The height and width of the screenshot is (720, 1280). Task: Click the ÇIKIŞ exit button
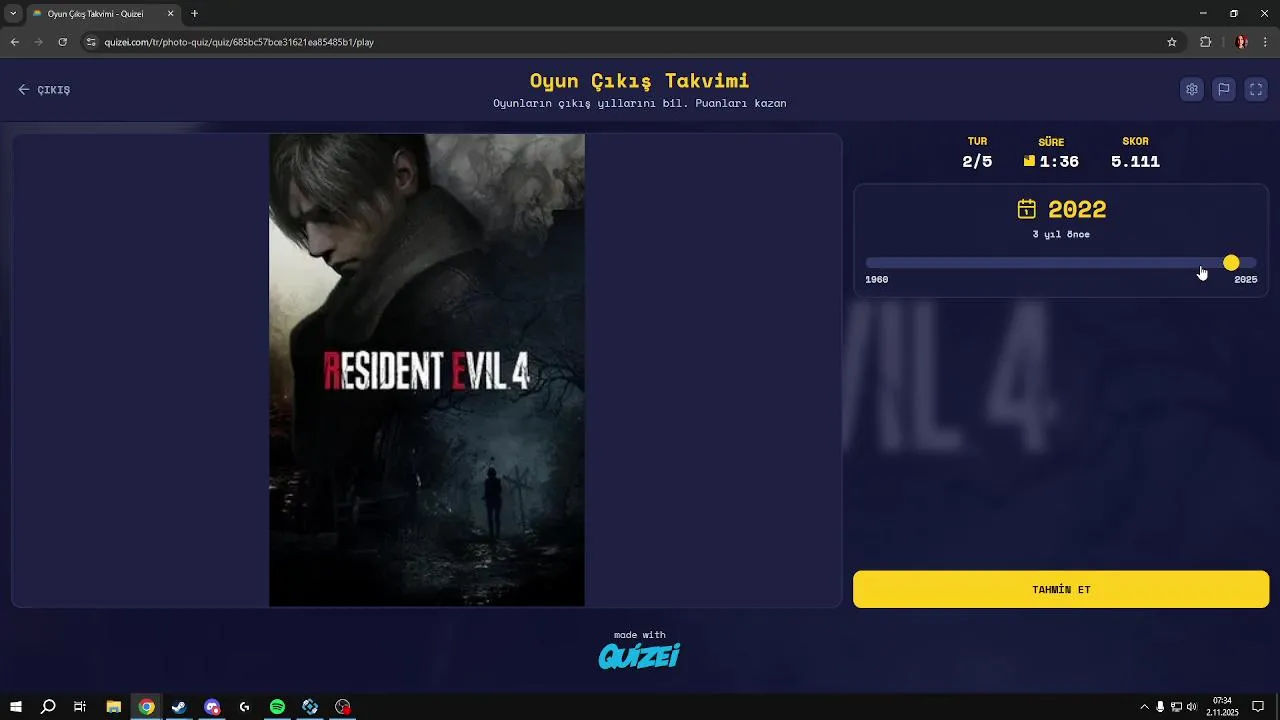[44, 90]
